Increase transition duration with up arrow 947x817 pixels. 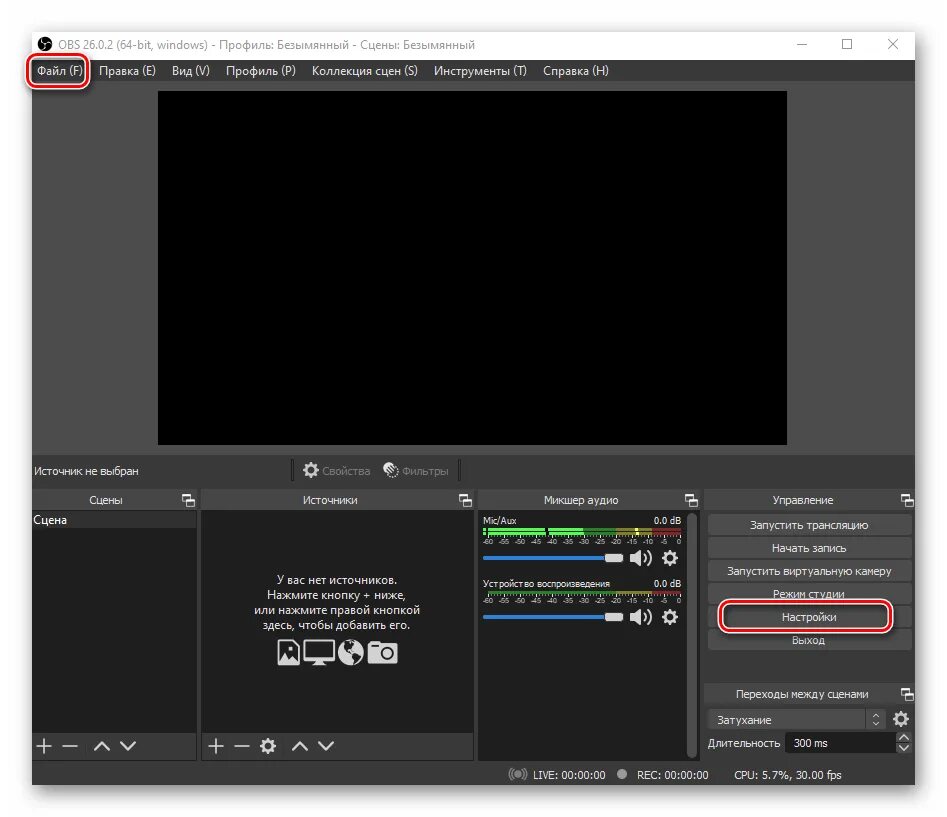coord(904,737)
